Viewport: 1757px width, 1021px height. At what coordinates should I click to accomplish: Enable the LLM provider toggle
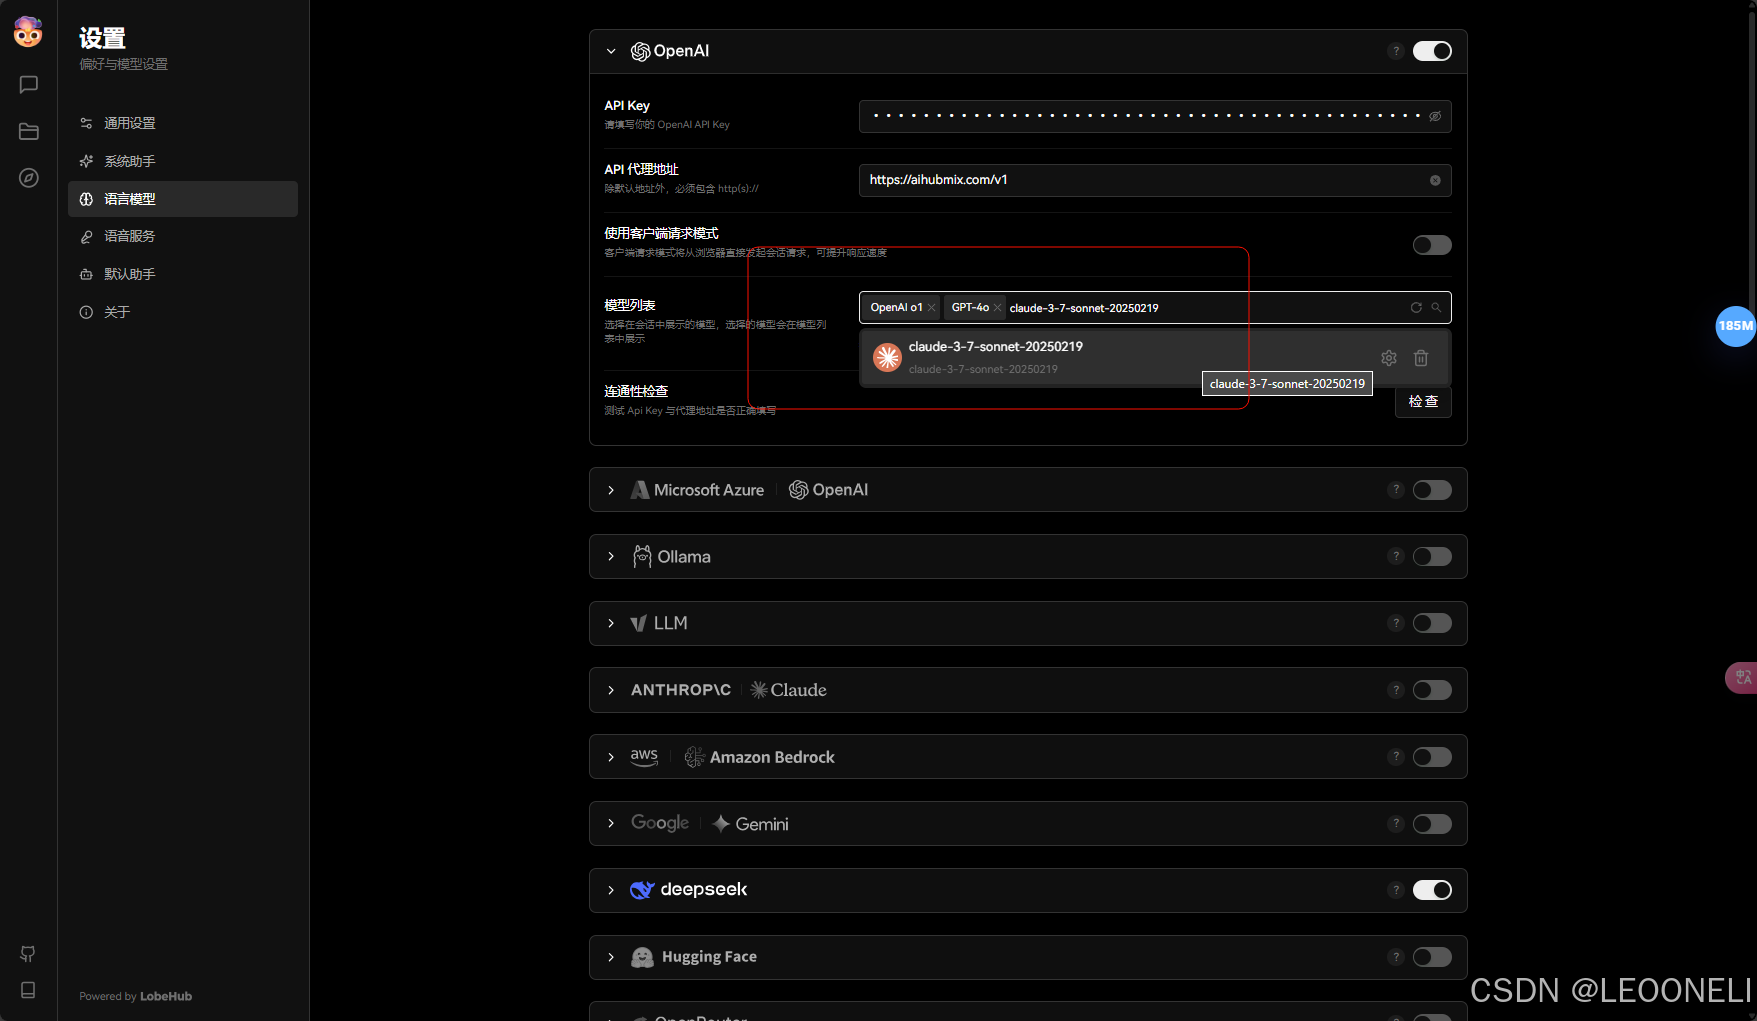(1432, 623)
